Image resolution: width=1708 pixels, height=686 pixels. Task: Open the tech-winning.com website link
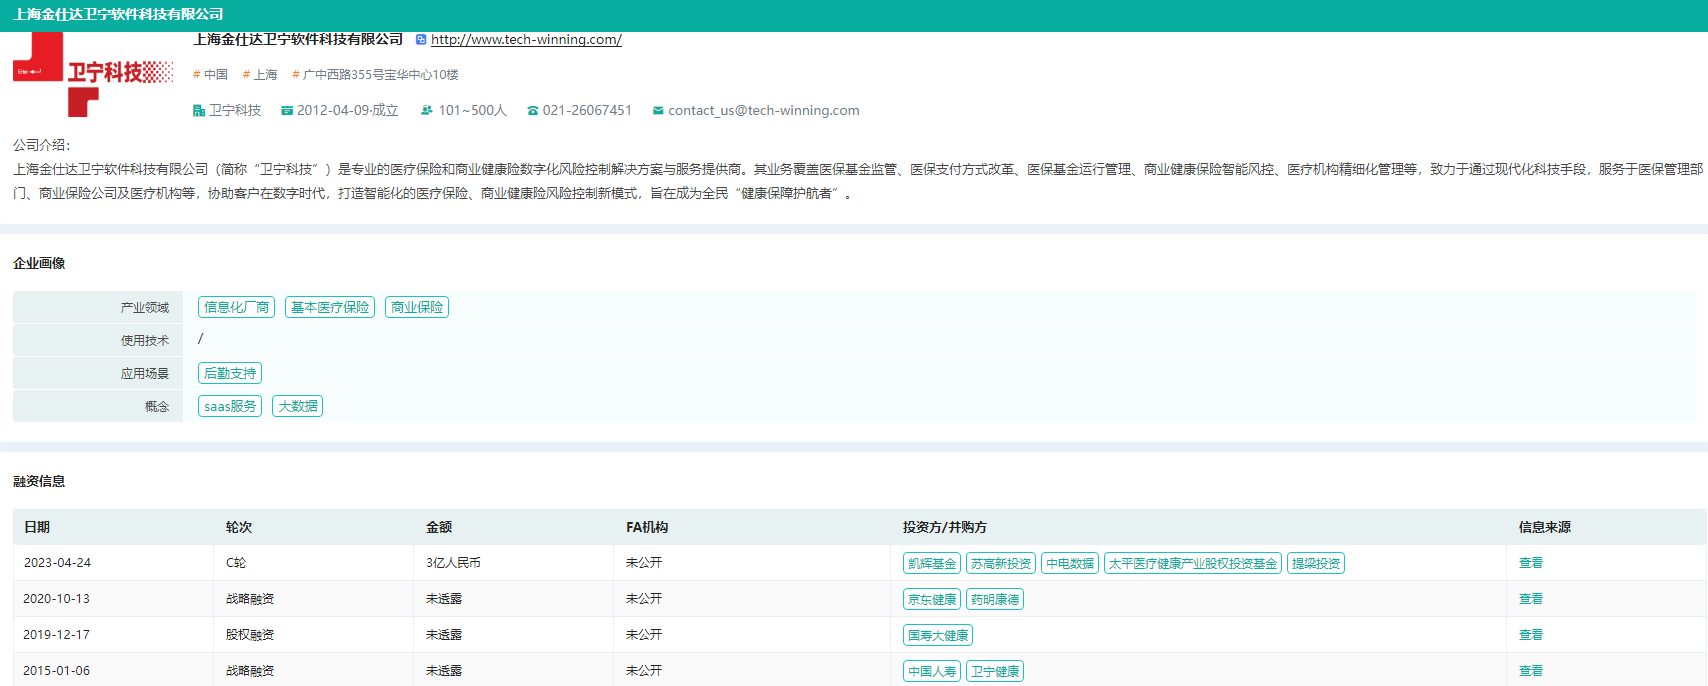click(526, 40)
